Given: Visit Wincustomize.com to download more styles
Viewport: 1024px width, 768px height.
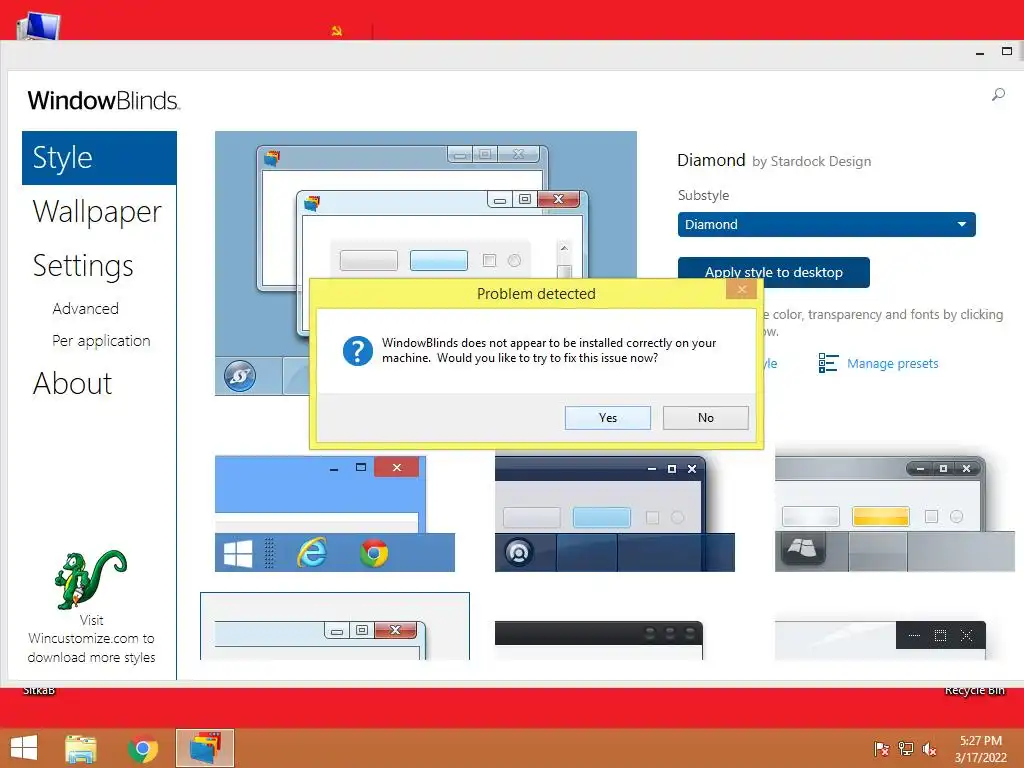Looking at the screenshot, I should point(91,639).
